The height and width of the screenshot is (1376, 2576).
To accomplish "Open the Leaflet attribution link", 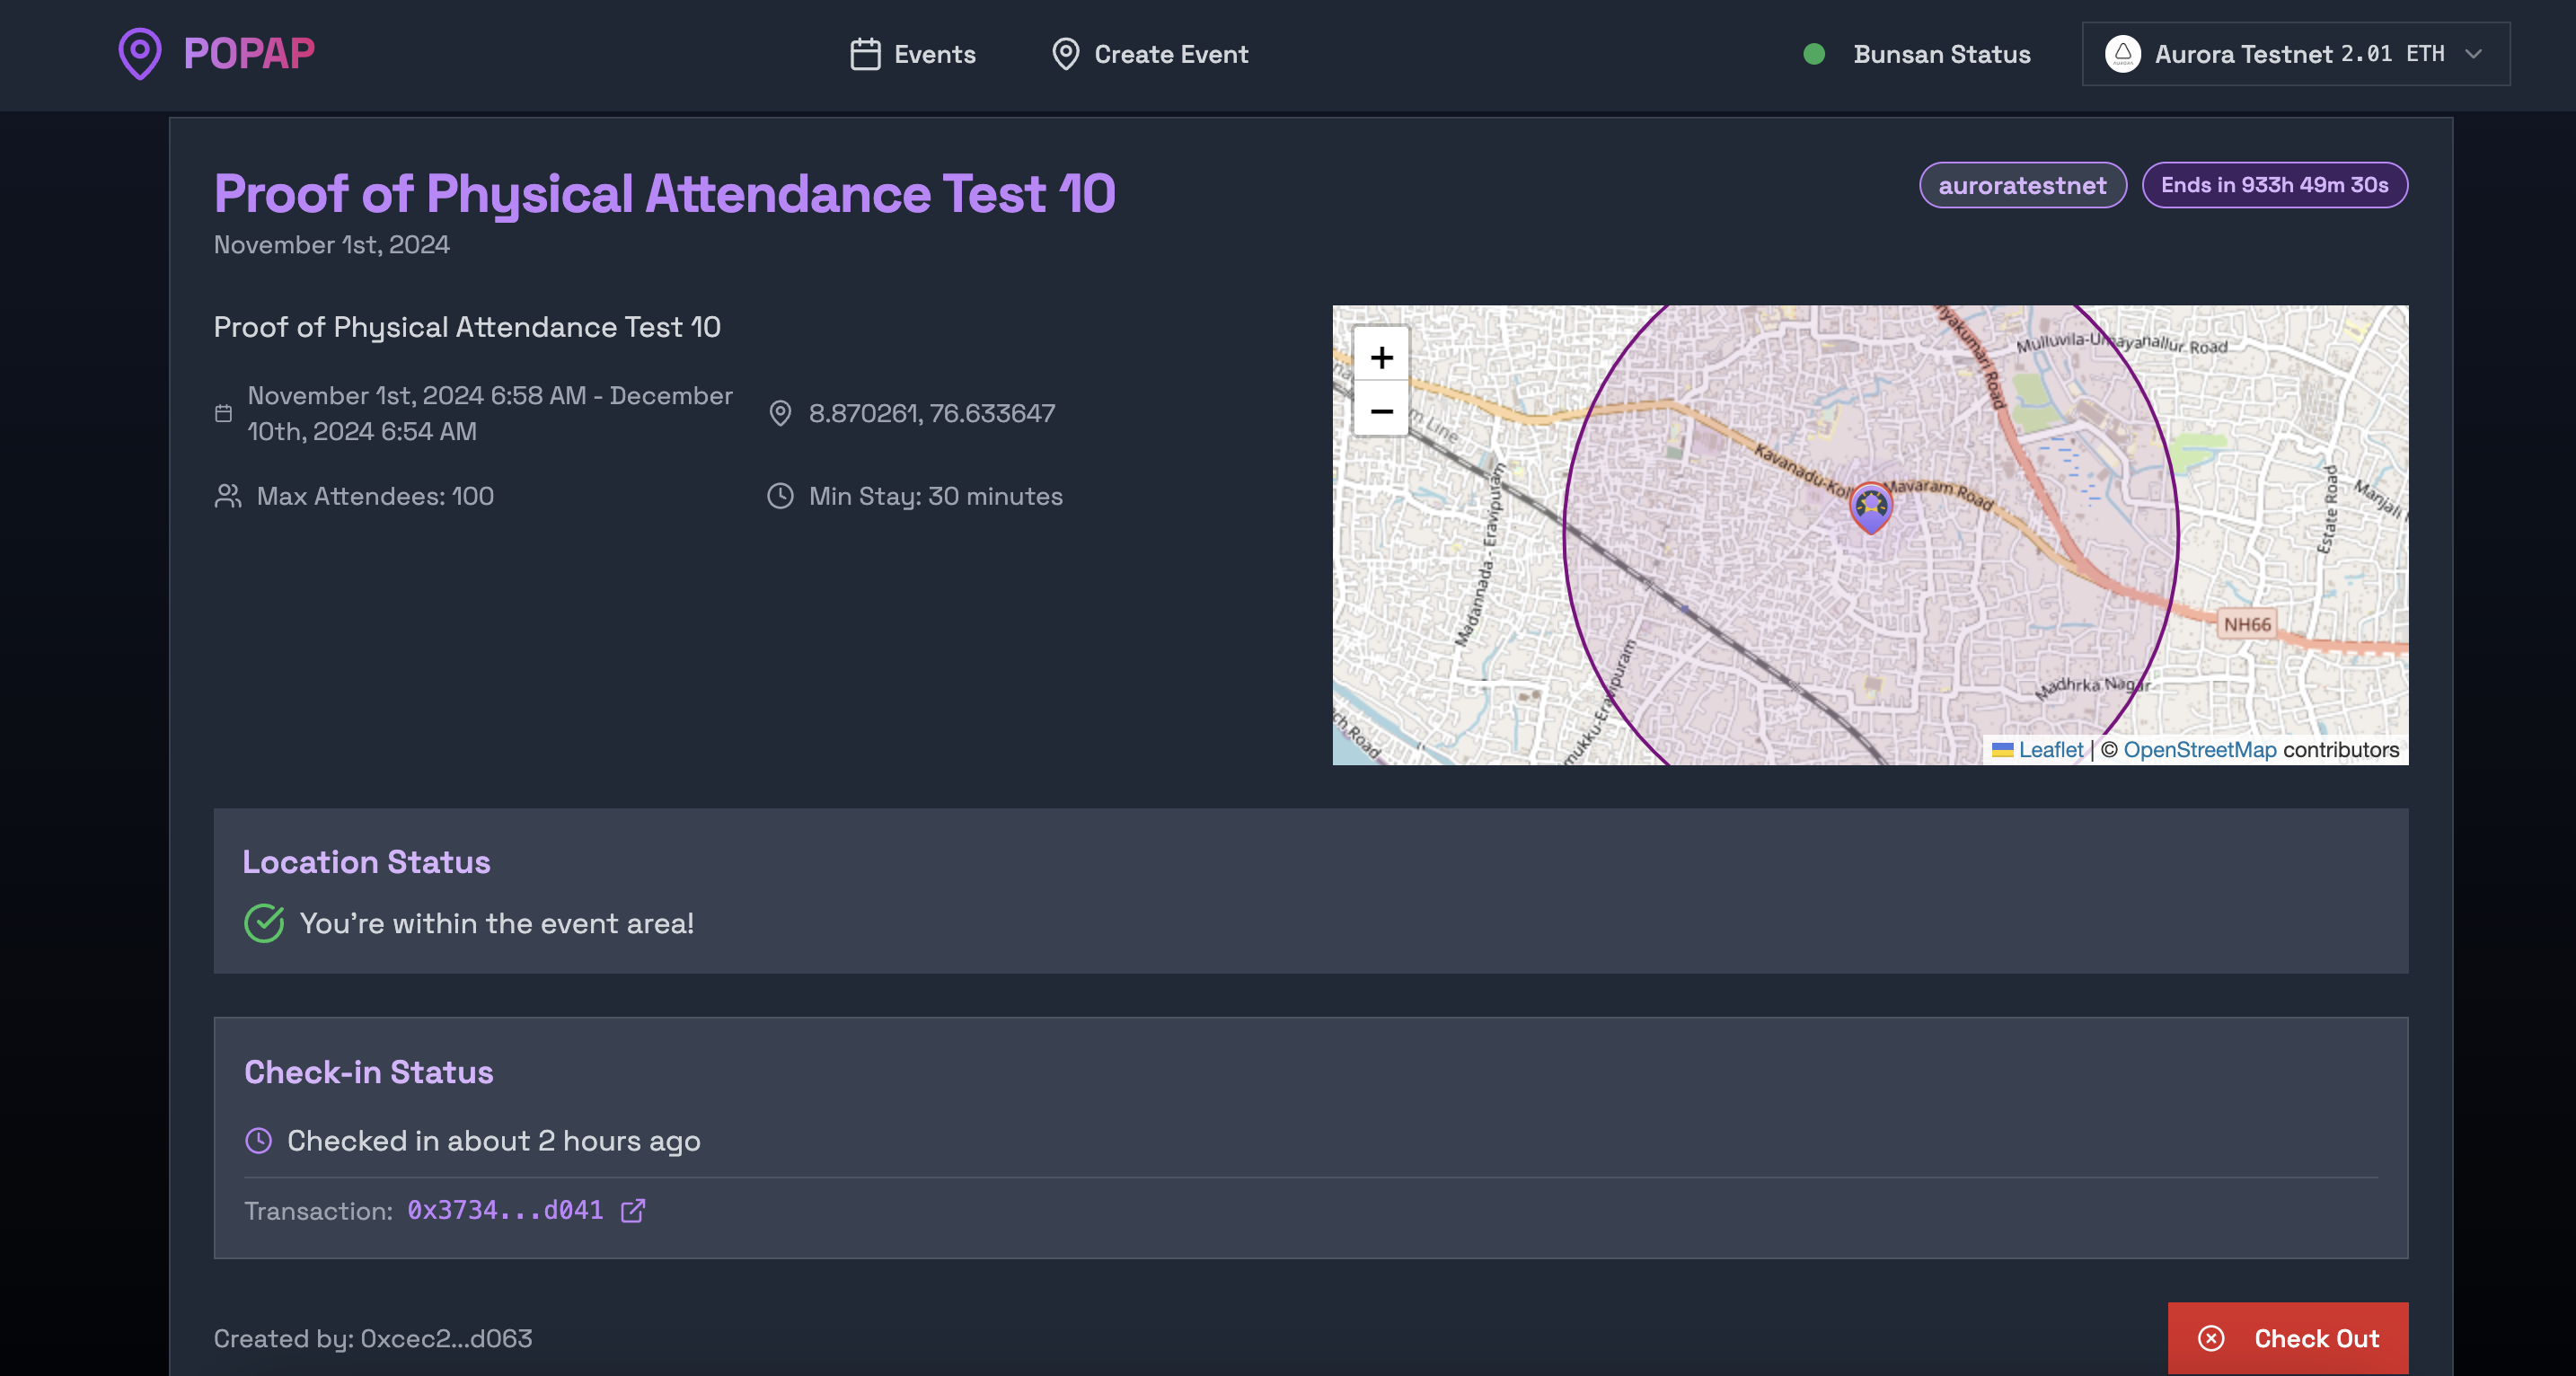I will 2049,750.
